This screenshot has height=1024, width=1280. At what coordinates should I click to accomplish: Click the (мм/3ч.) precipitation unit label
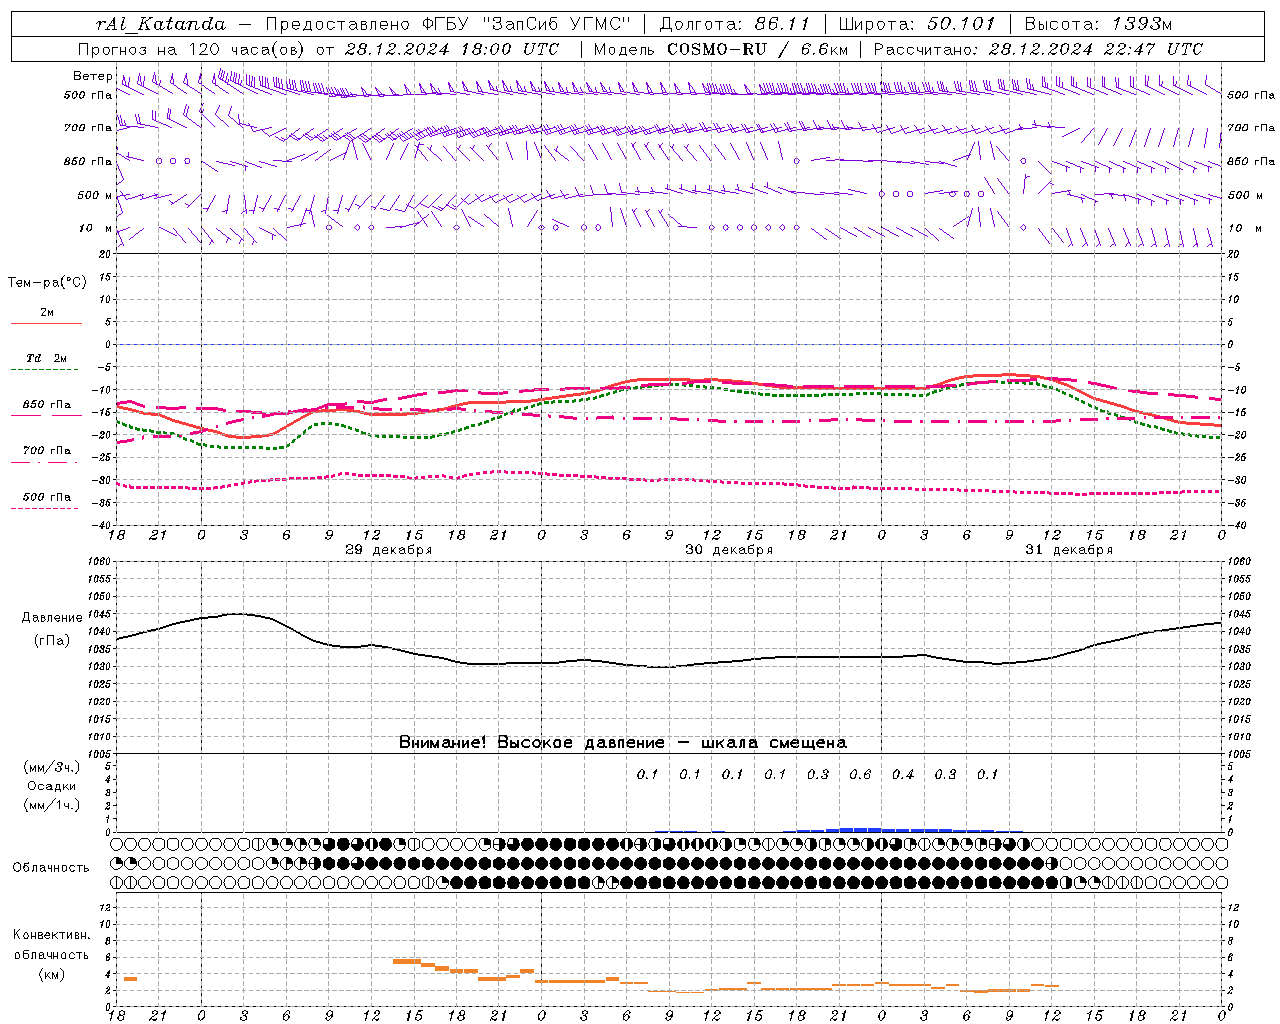(52, 767)
